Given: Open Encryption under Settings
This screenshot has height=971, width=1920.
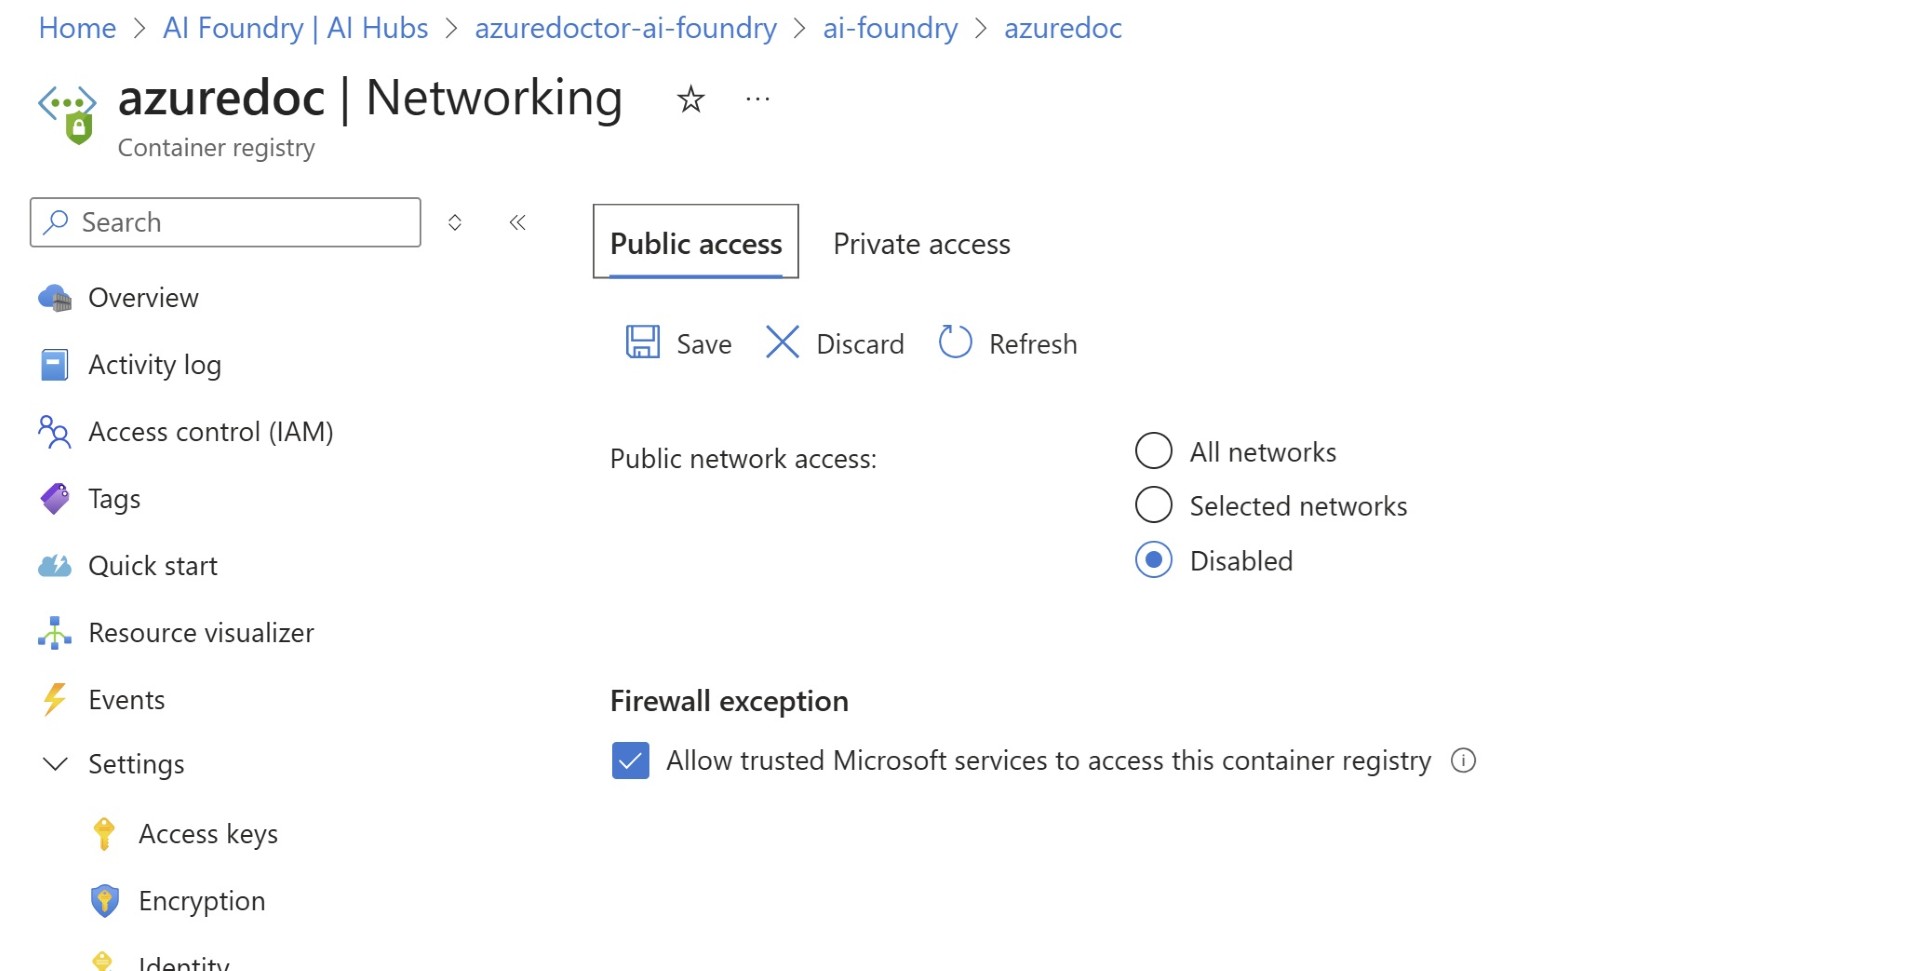Looking at the screenshot, I should (202, 901).
